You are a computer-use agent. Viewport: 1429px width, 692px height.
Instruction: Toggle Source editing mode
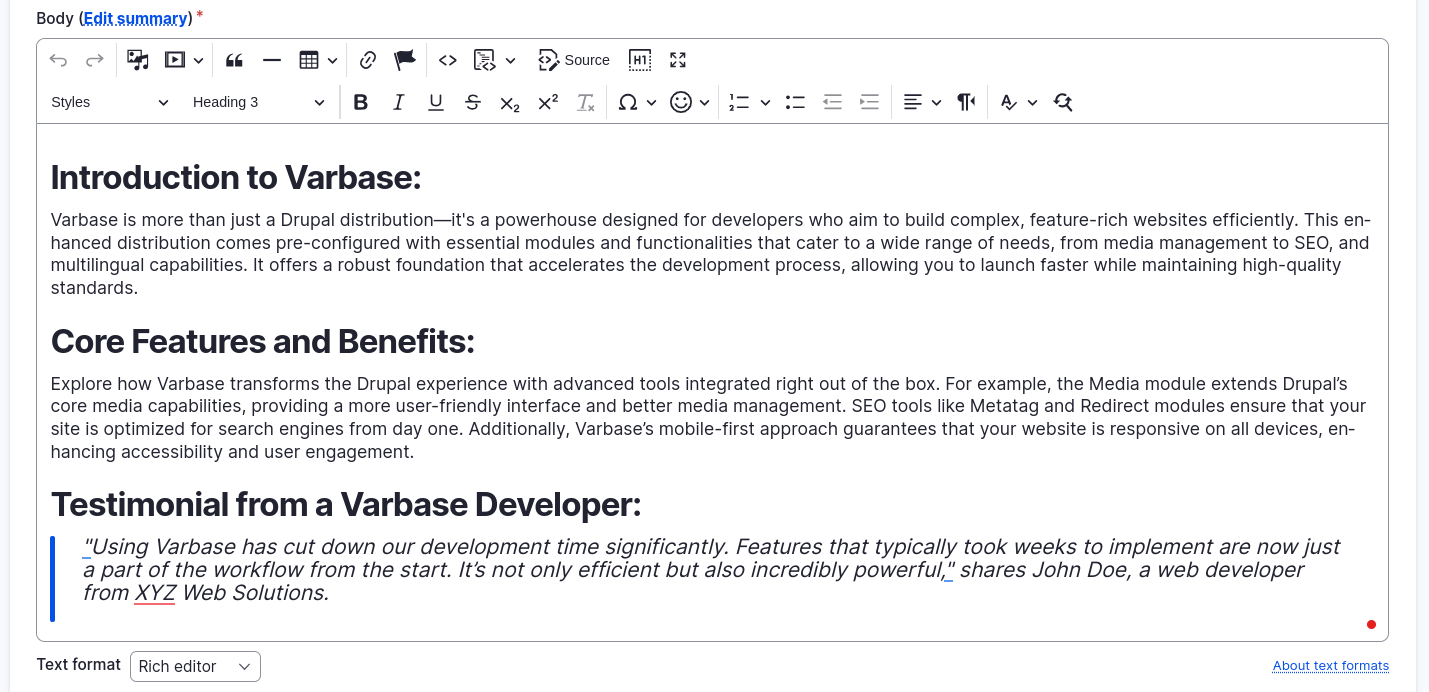(574, 60)
